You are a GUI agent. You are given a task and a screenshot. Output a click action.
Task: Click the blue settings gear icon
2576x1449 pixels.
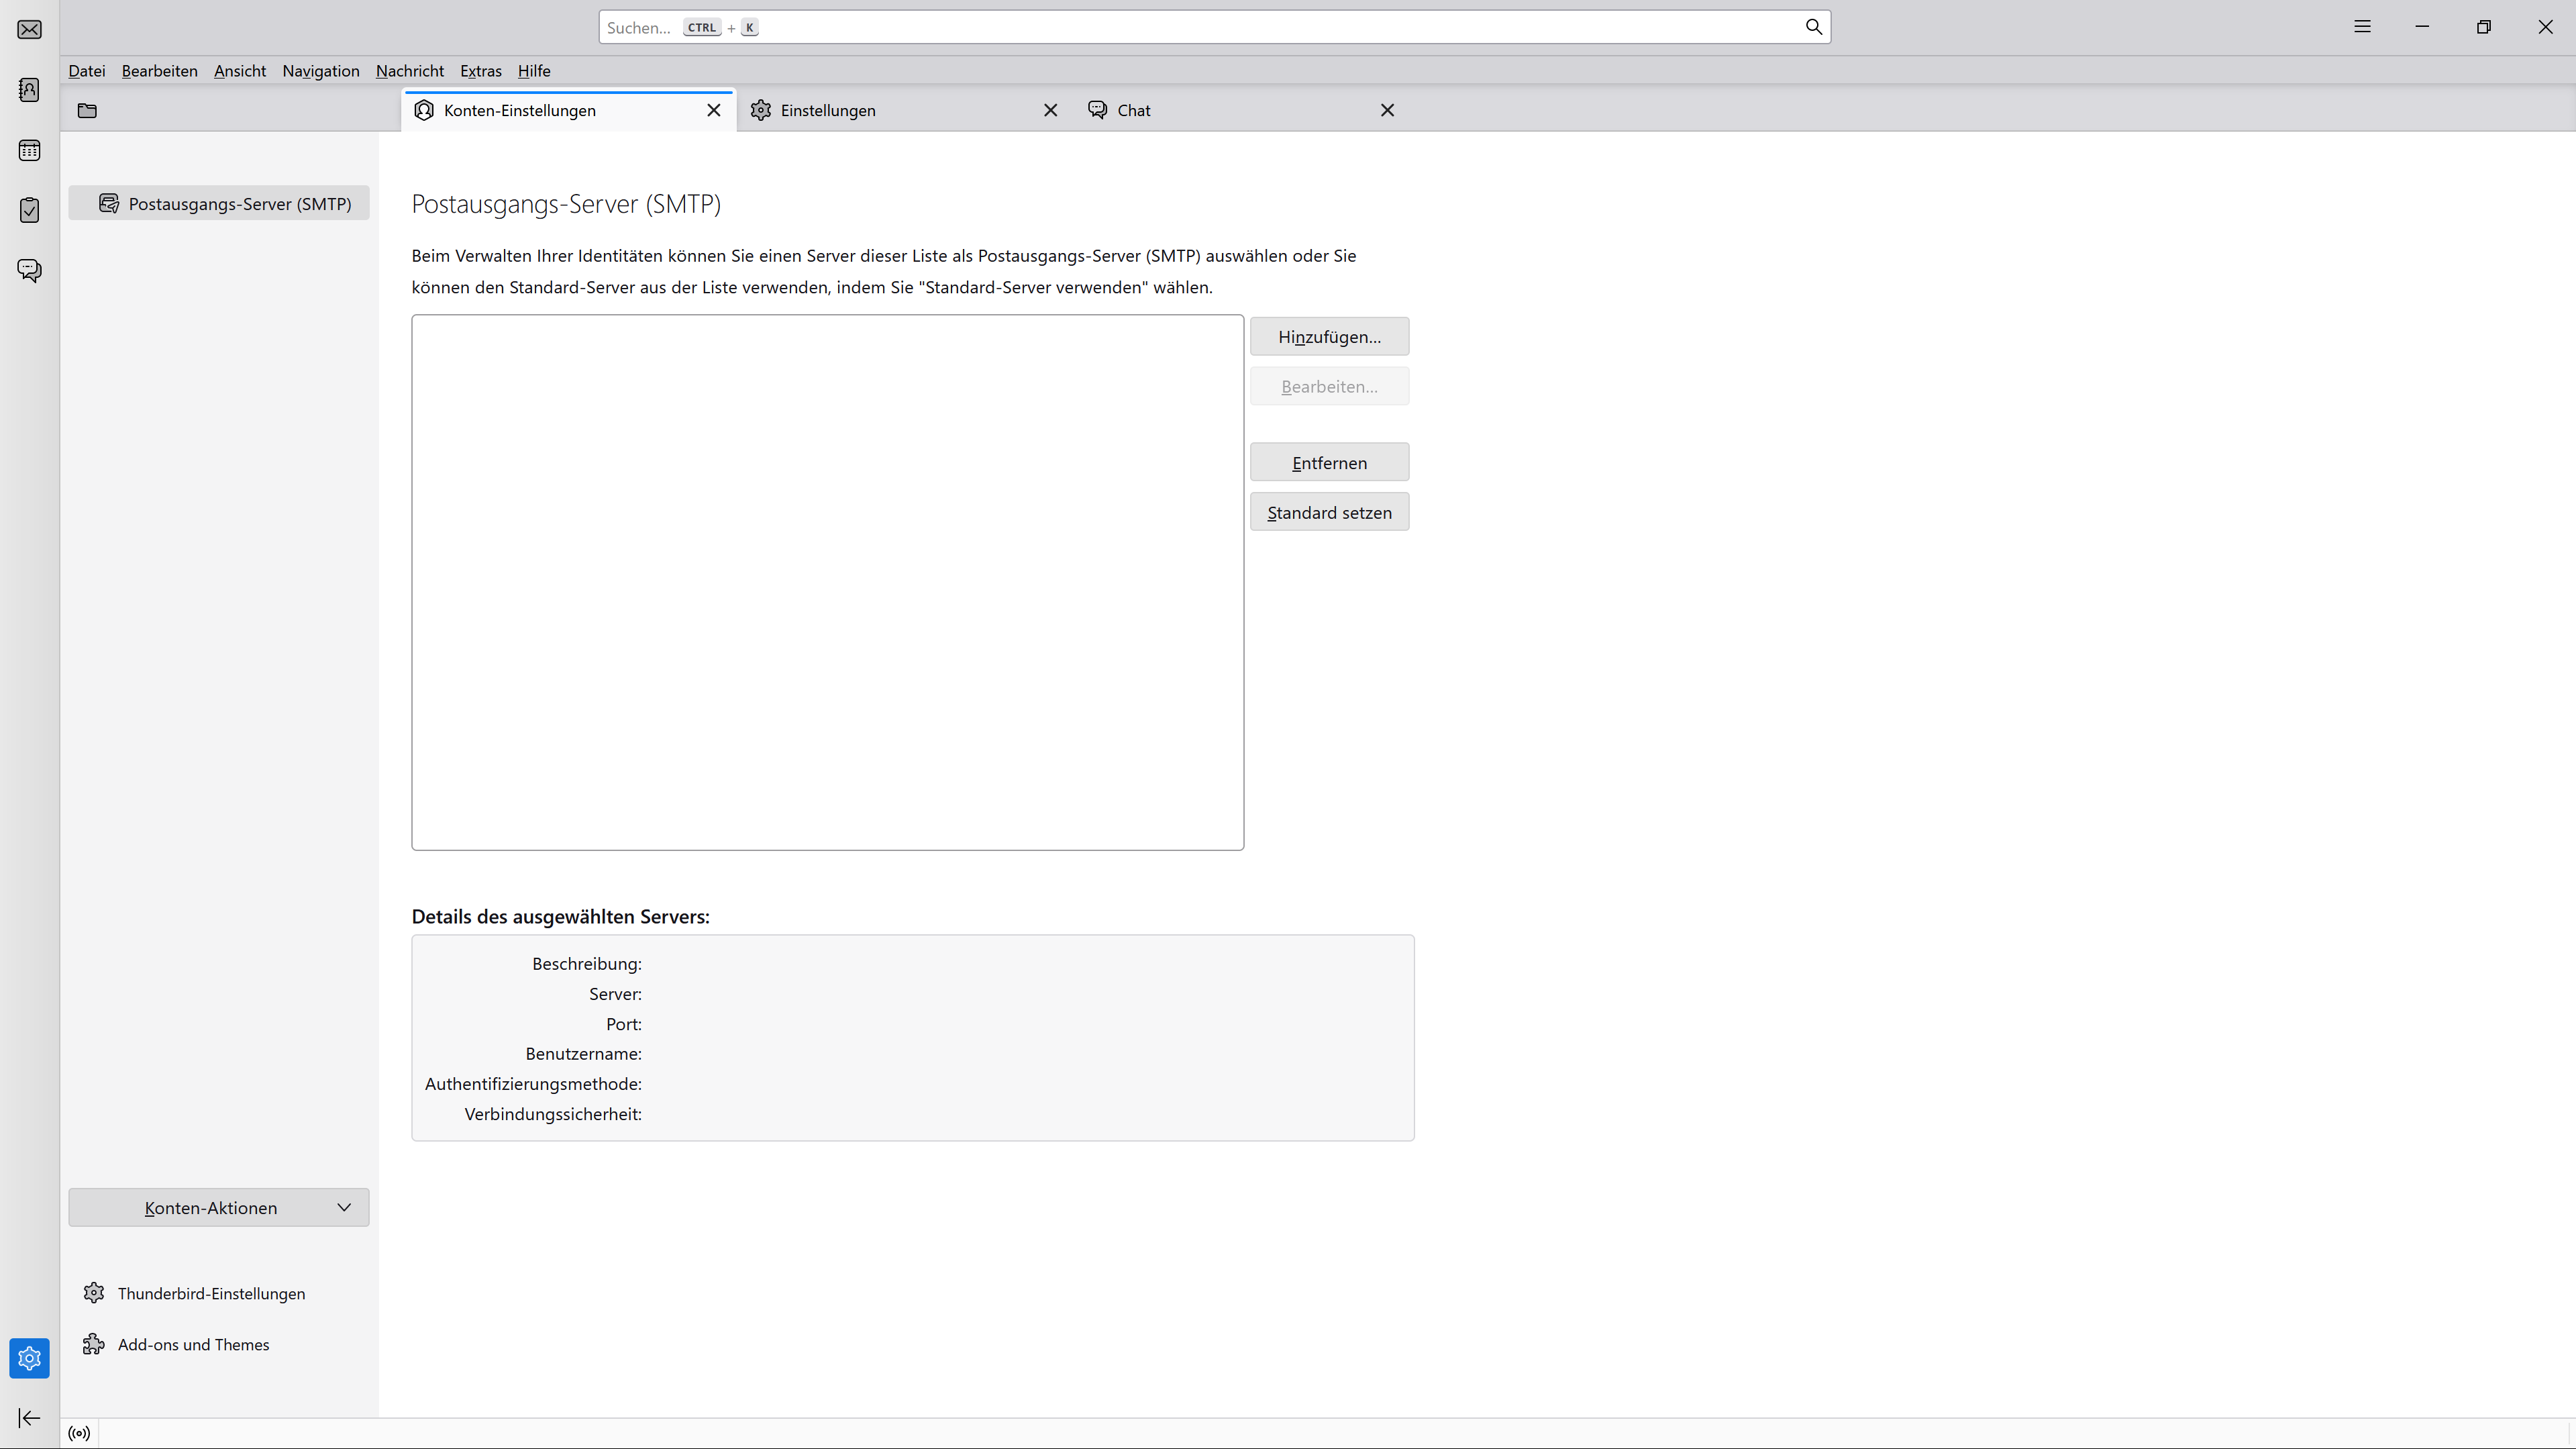[30, 1358]
